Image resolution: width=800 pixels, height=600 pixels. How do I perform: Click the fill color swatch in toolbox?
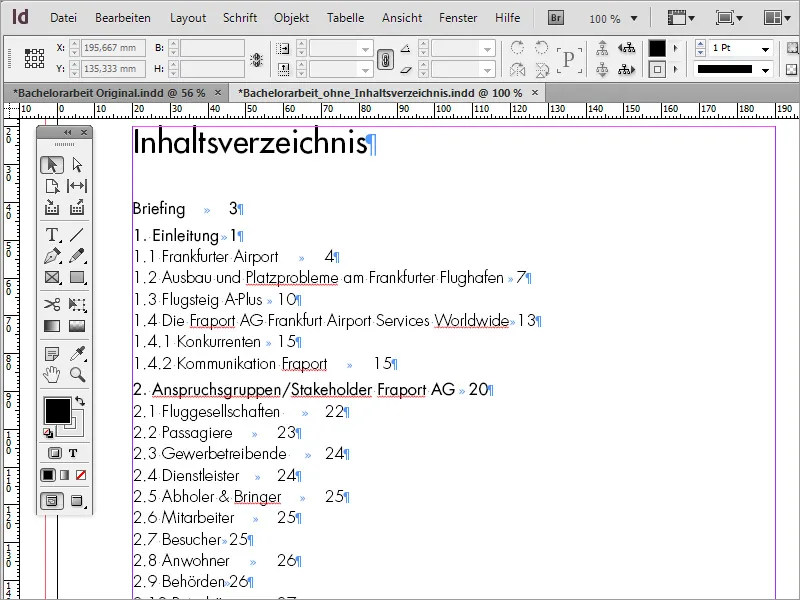tap(57, 411)
